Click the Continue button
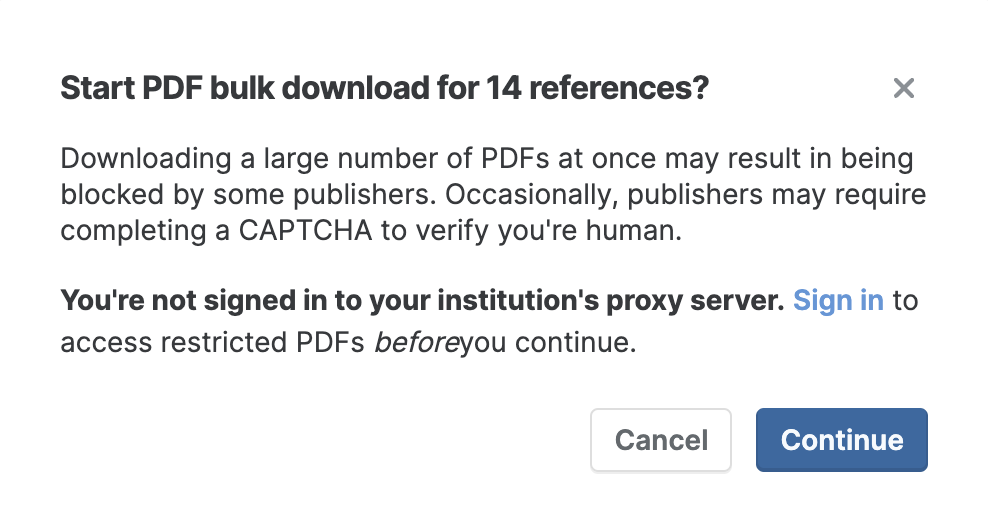The width and height of the screenshot is (988, 518). 842,440
